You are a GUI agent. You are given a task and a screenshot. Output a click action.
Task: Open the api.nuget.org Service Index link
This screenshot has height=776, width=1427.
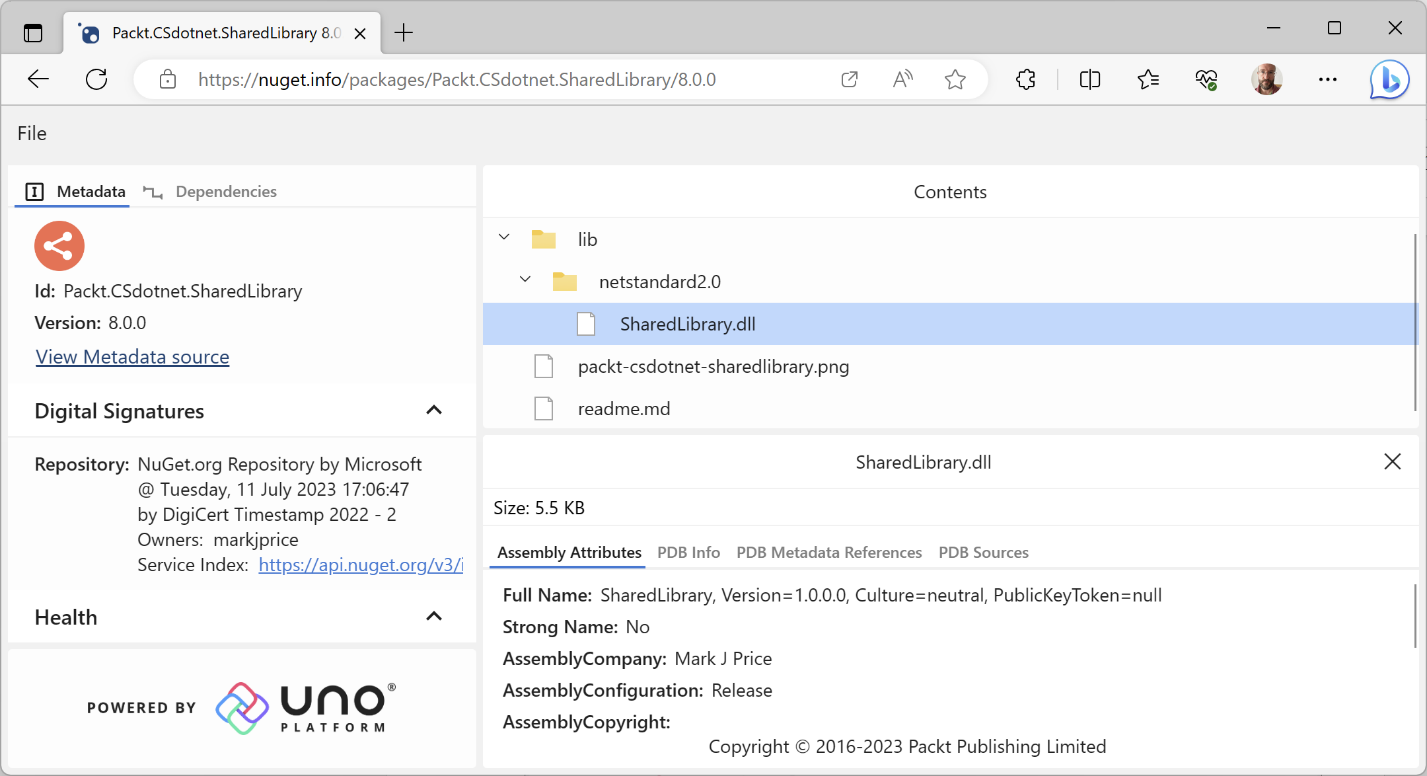pyautogui.click(x=361, y=565)
